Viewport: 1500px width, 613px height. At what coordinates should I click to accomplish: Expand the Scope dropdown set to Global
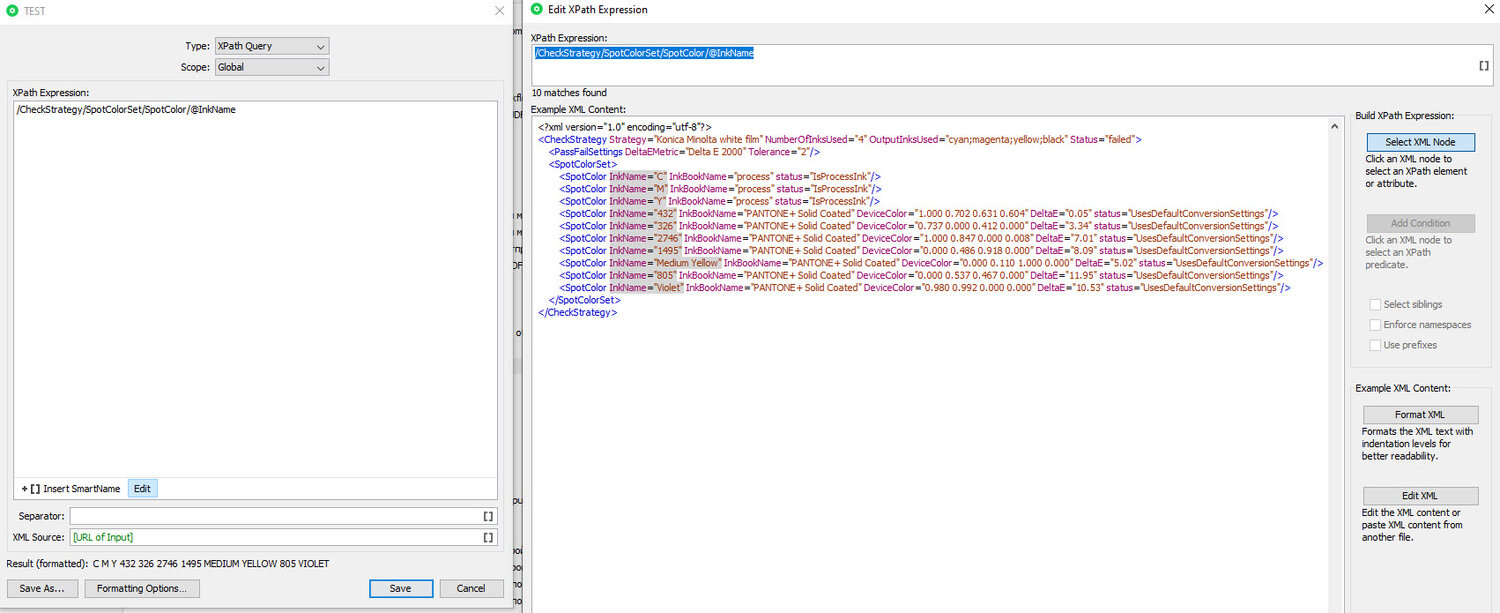[x=271, y=67]
